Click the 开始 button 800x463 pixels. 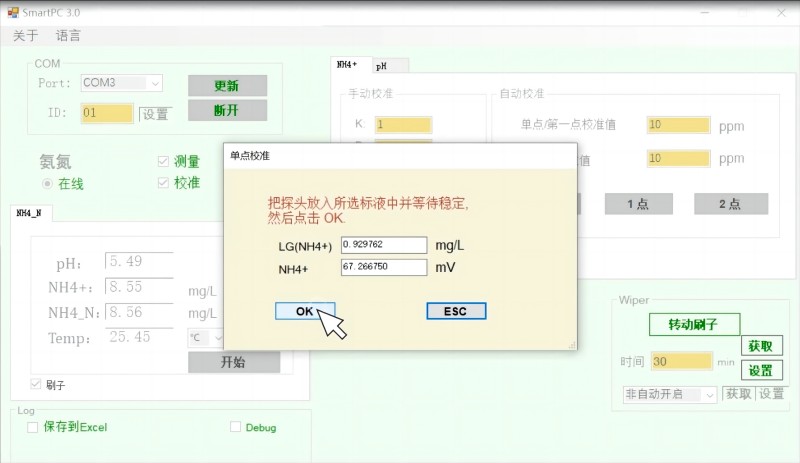[x=234, y=362]
